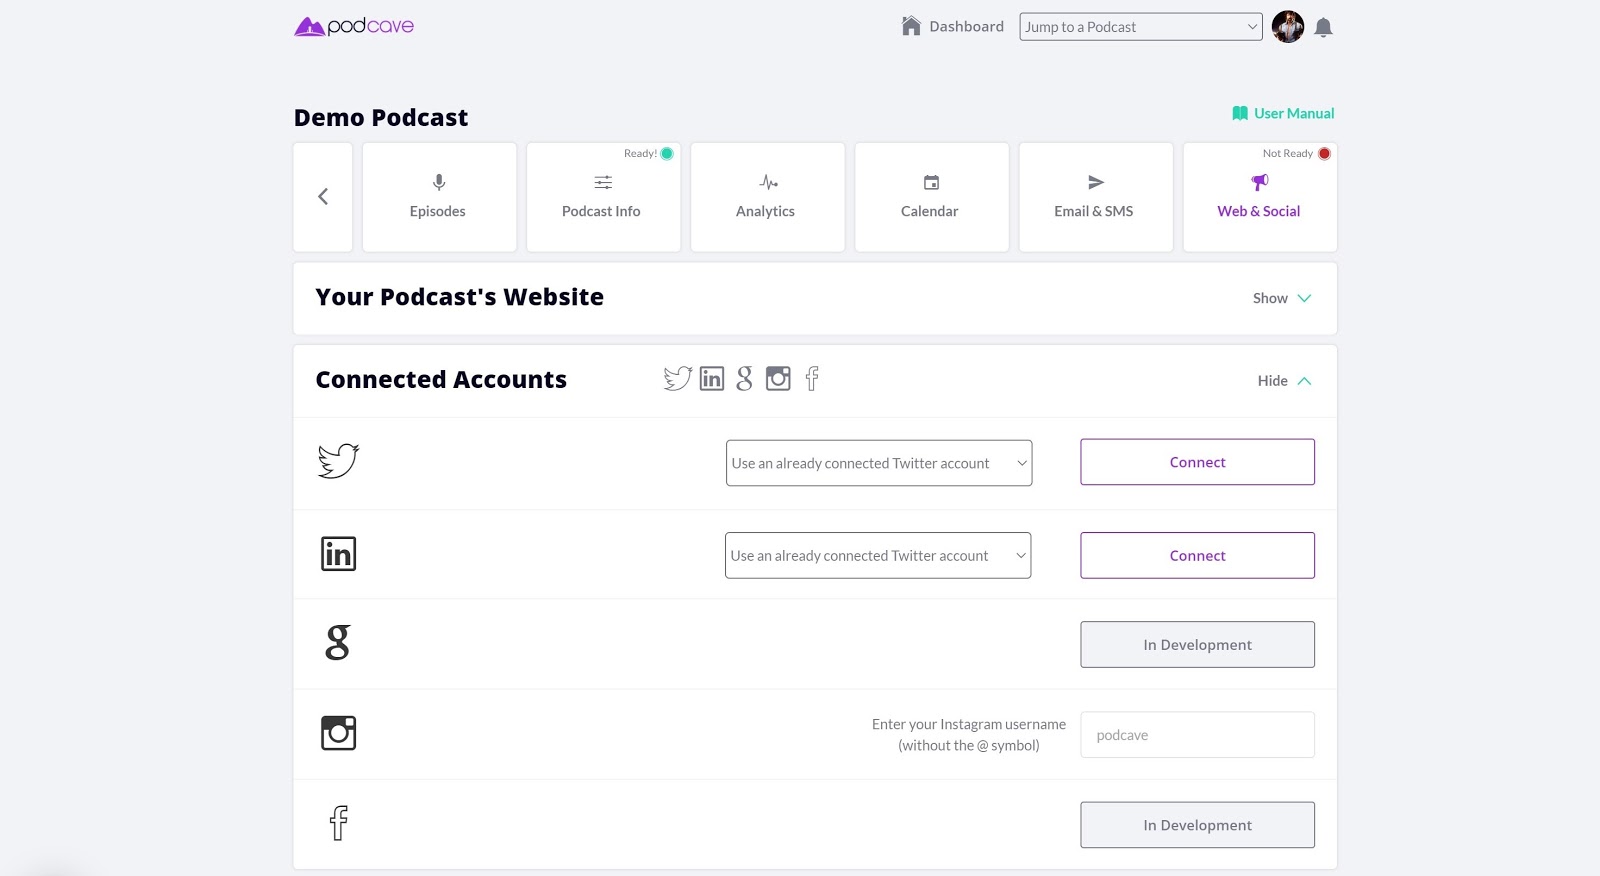This screenshot has height=876, width=1600.
Task: Click the Enter your Instagram username label
Action: [x=969, y=735]
